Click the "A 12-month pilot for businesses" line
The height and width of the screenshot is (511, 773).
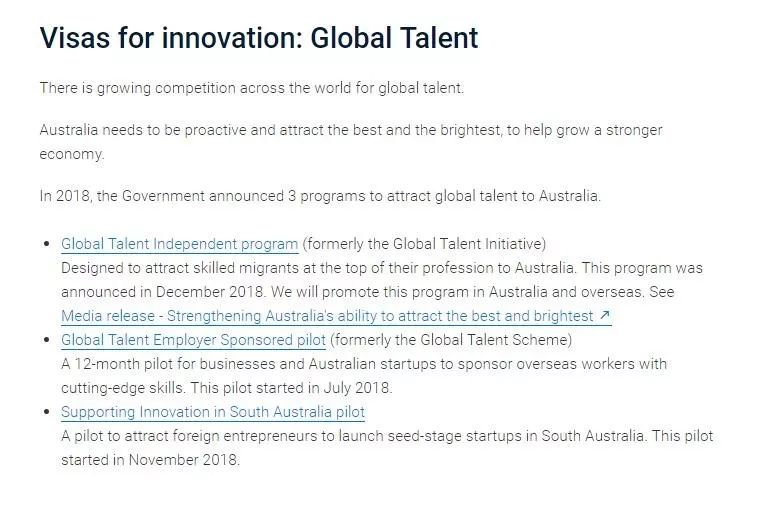tap(364, 364)
